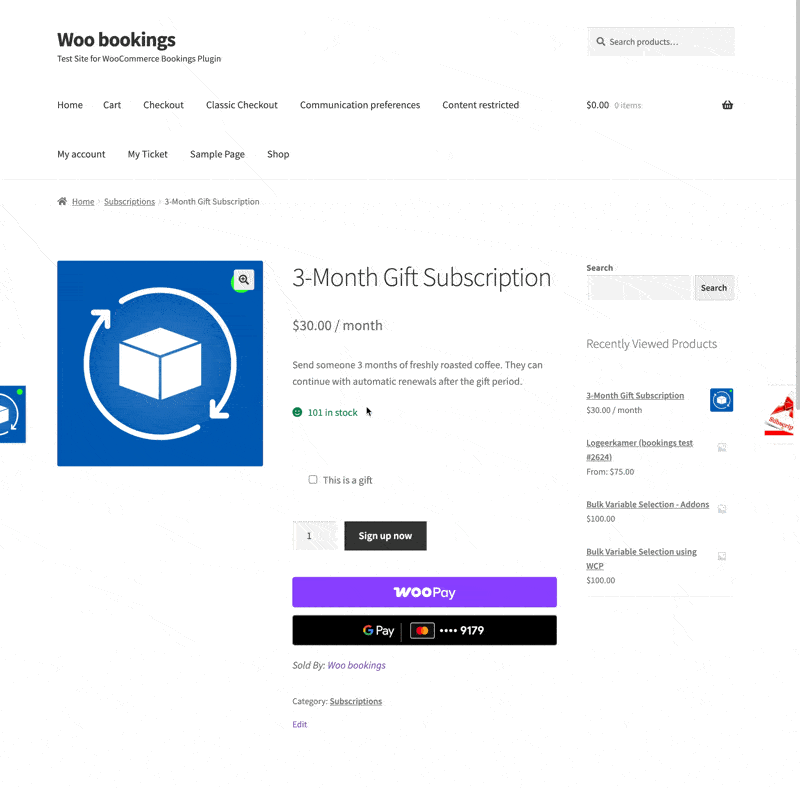Screen dimensions: 800x788
Task: Click the Sign up now button
Action: pos(385,536)
